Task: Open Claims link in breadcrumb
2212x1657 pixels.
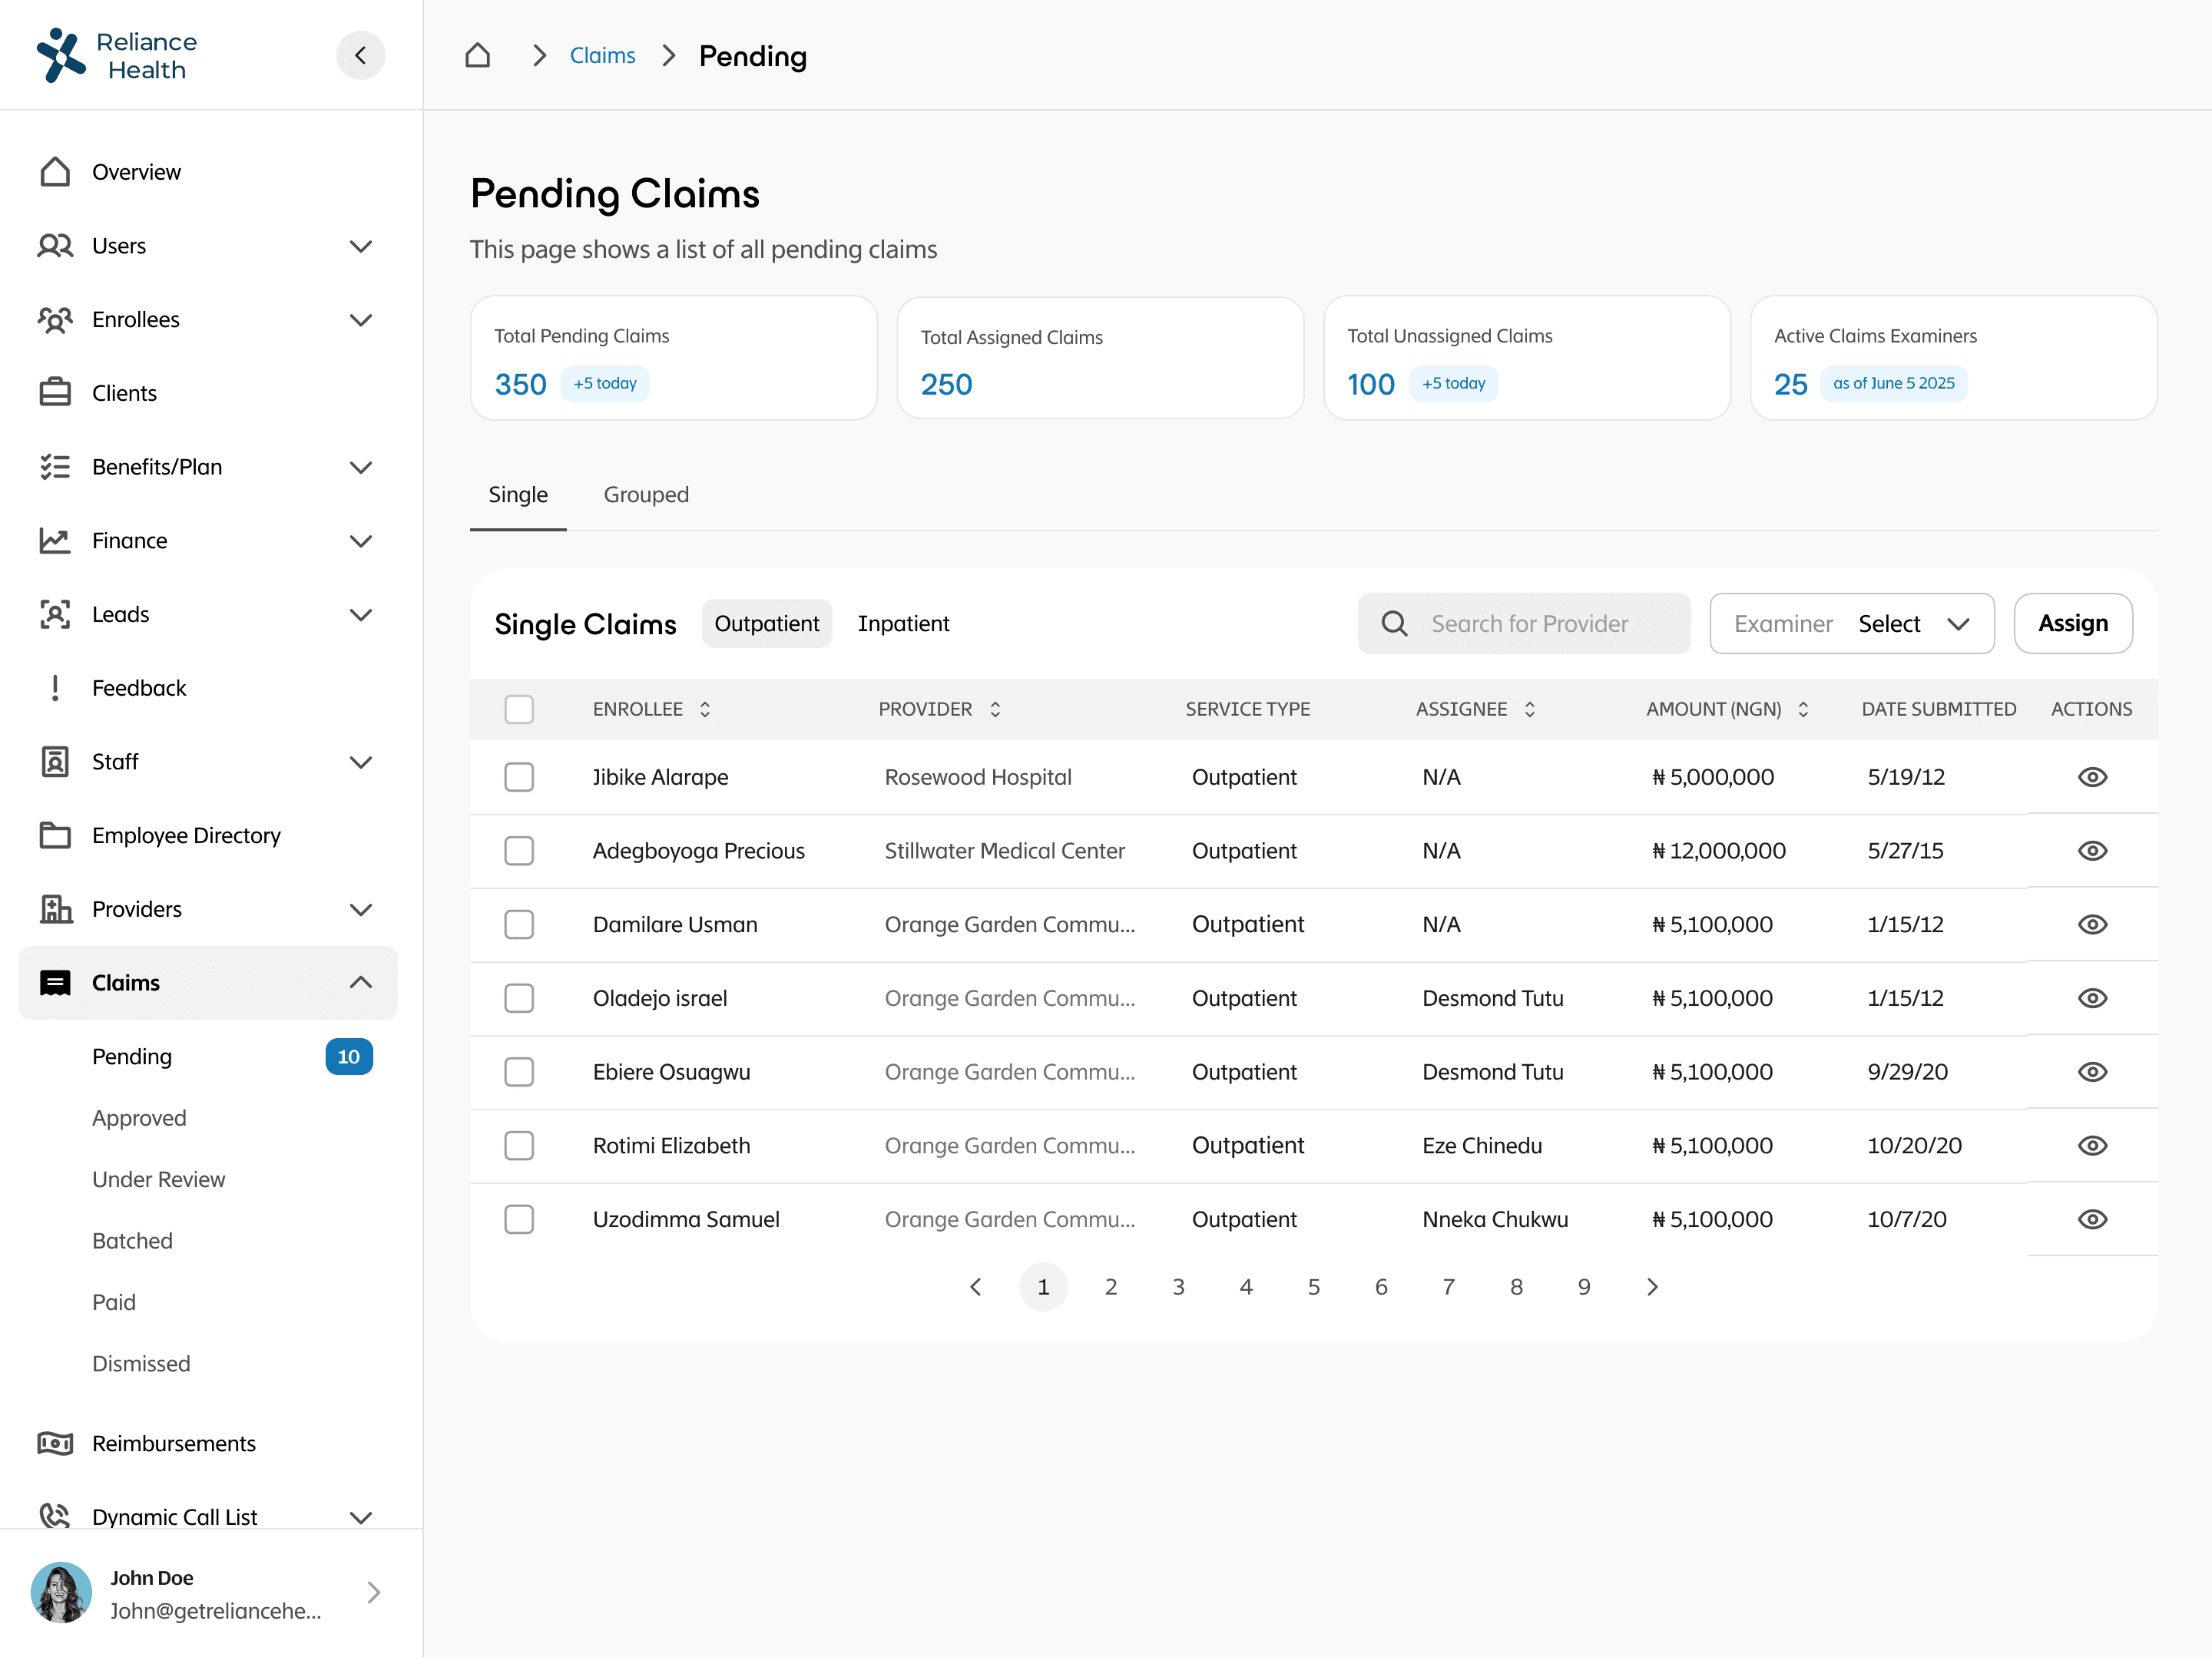Action: [602, 56]
